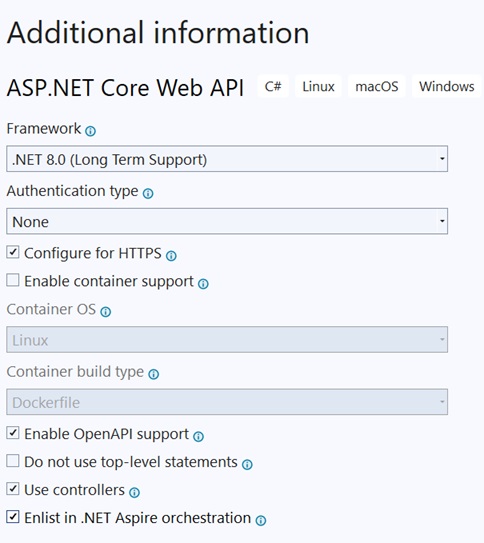Click the info icon beside Framework
Viewport: 484px width, 543px height.
click(x=90, y=131)
